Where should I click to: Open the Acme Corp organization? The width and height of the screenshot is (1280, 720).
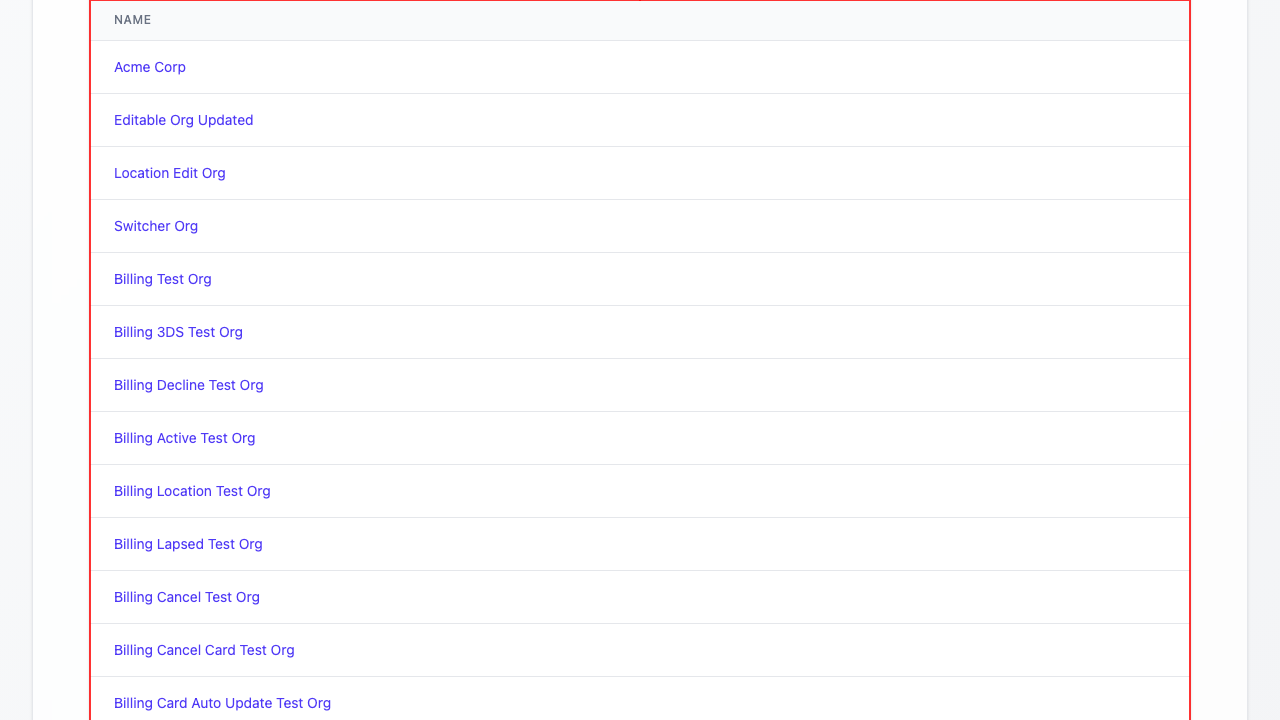[150, 67]
